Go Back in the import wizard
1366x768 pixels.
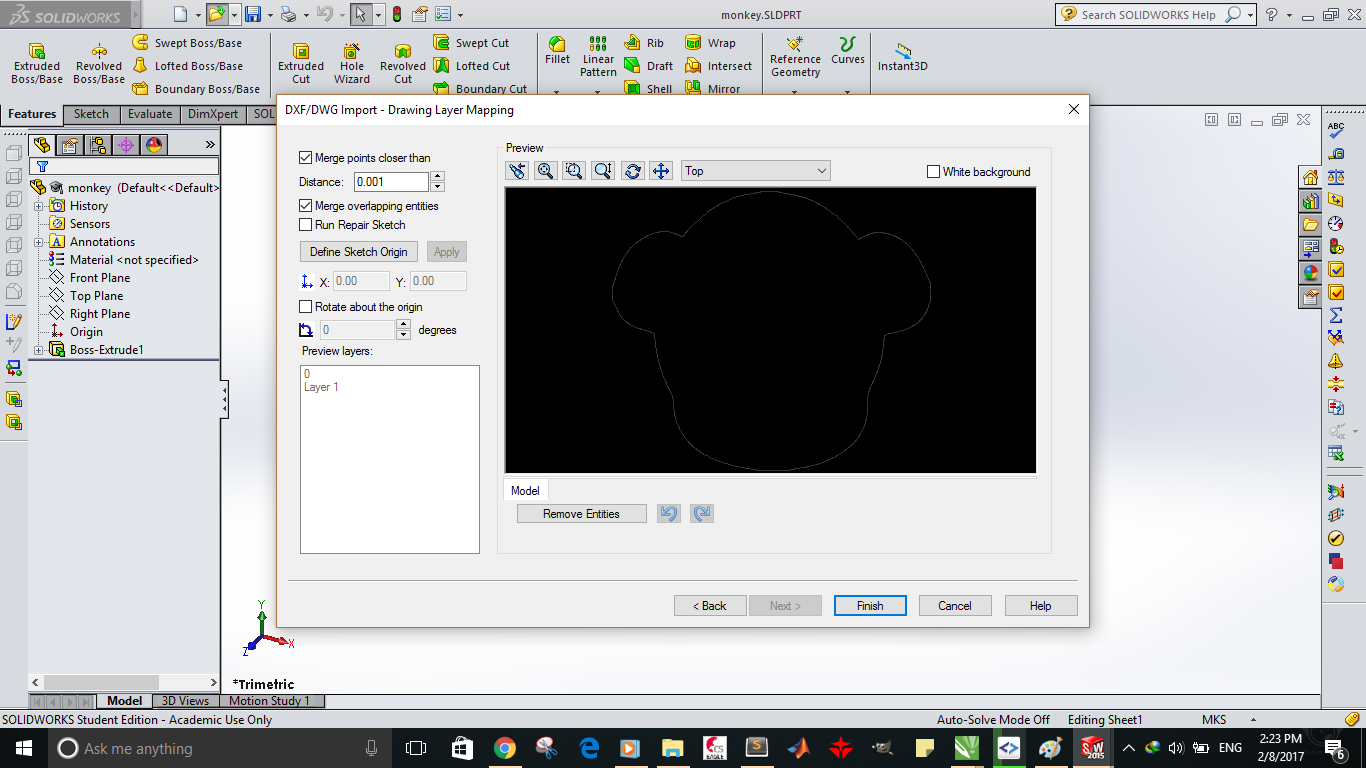pyautogui.click(x=710, y=606)
